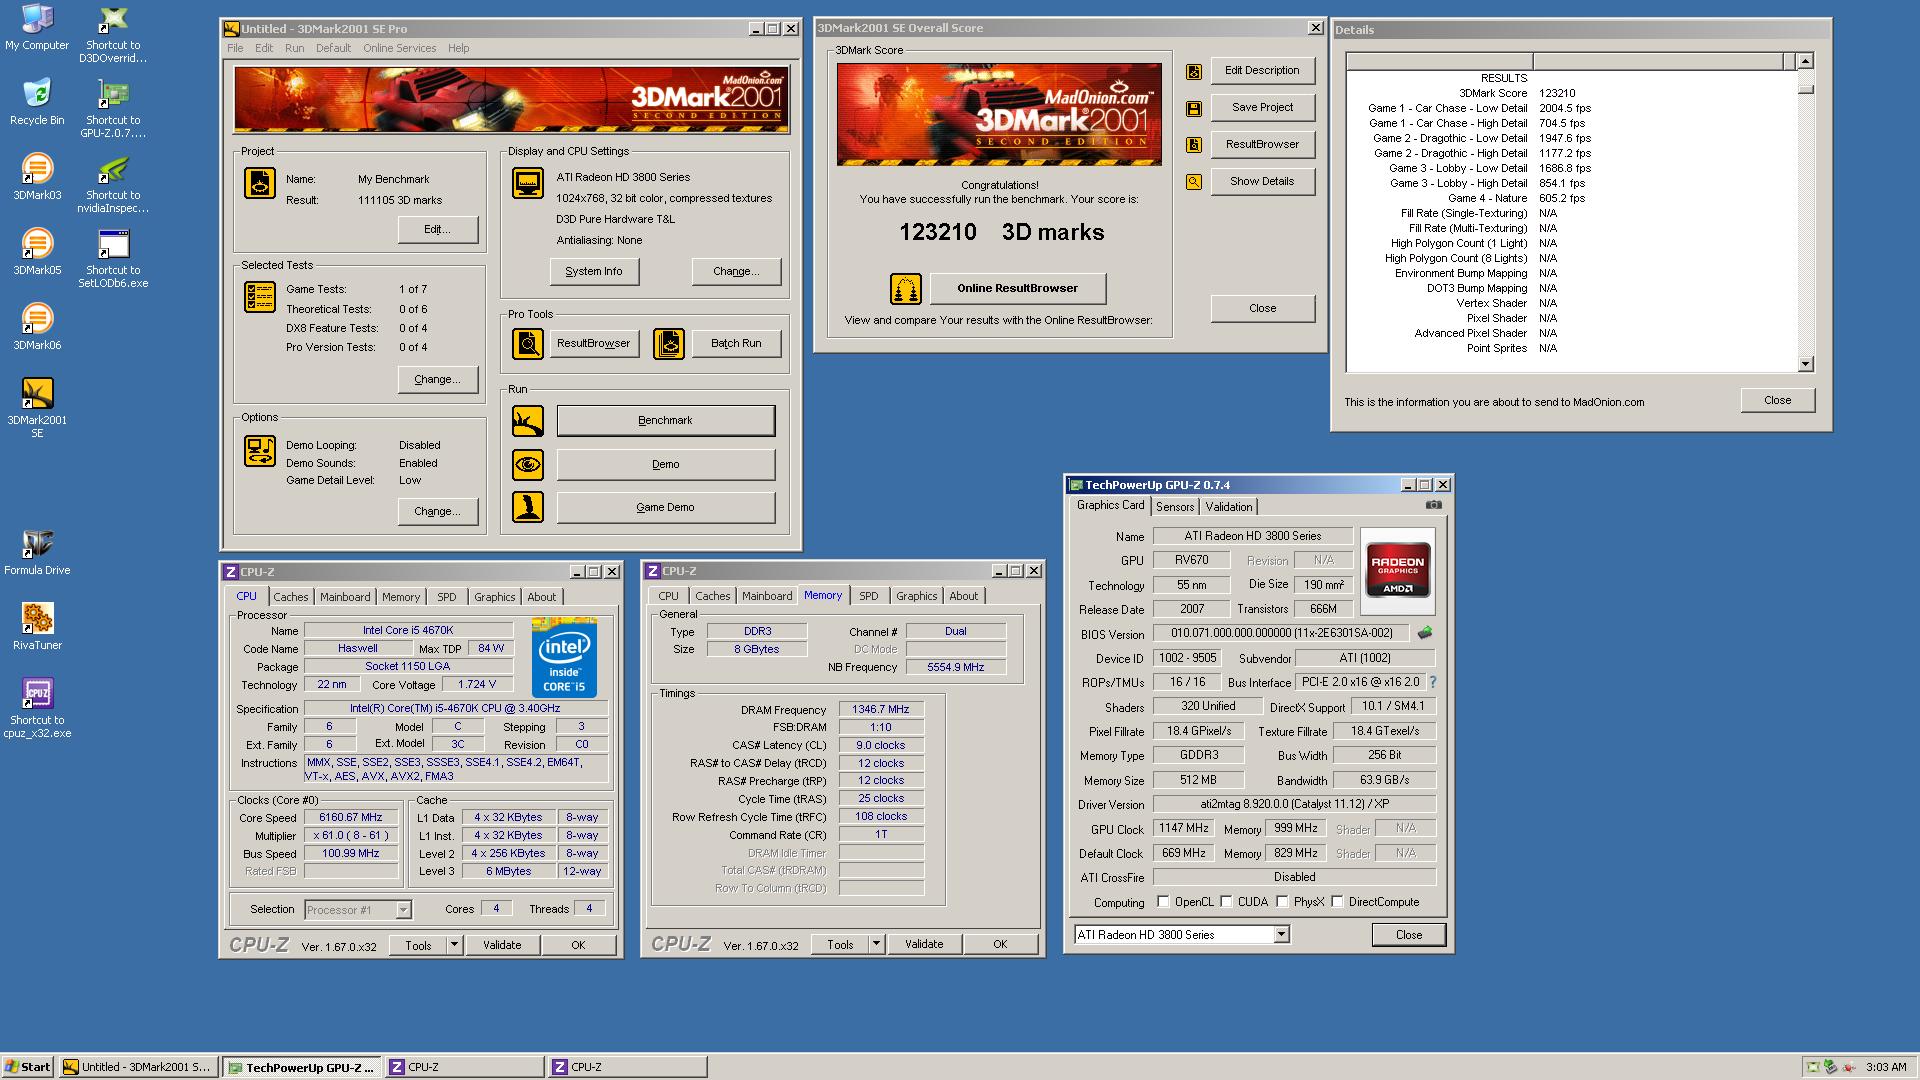The height and width of the screenshot is (1080, 1920).
Task: Click the Game Demo button
Action: pos(665,507)
